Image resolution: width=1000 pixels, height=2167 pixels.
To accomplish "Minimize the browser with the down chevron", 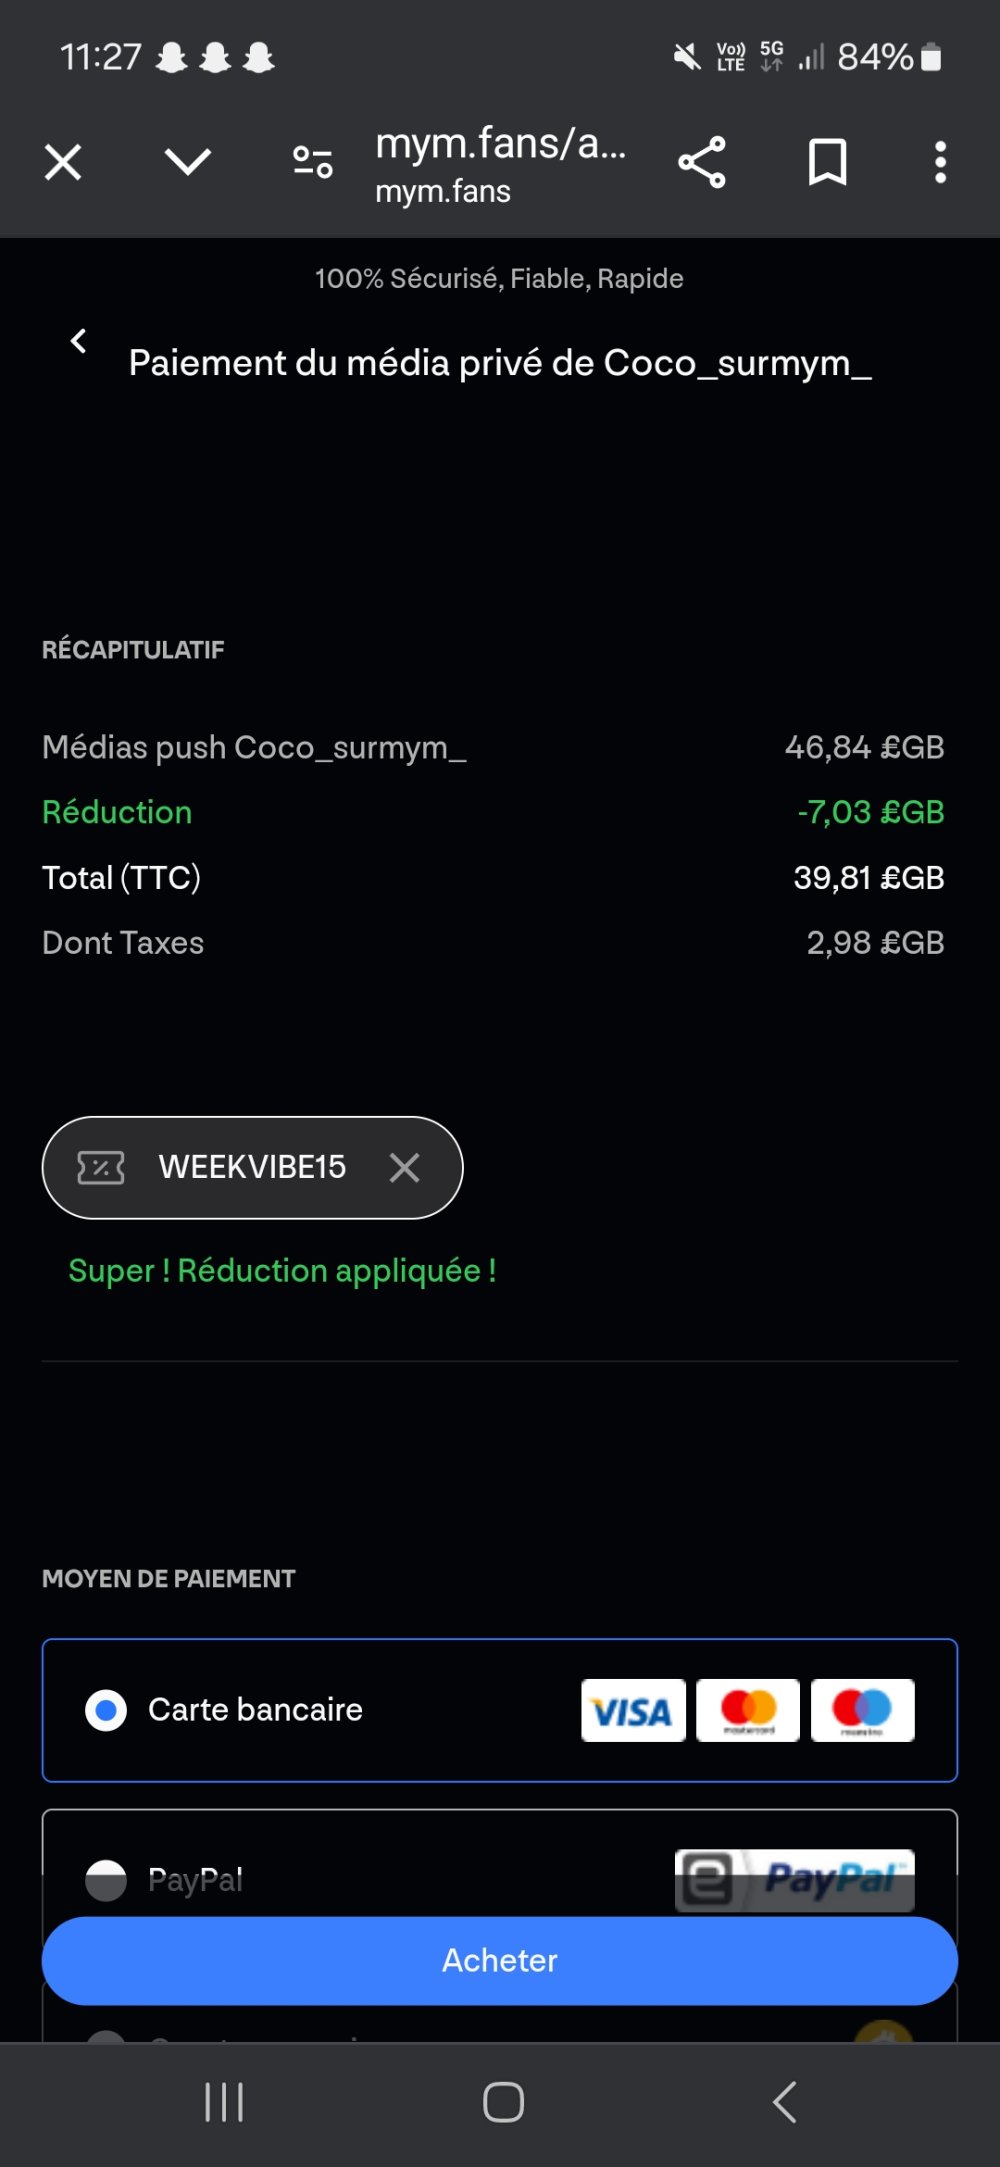I will [x=188, y=161].
